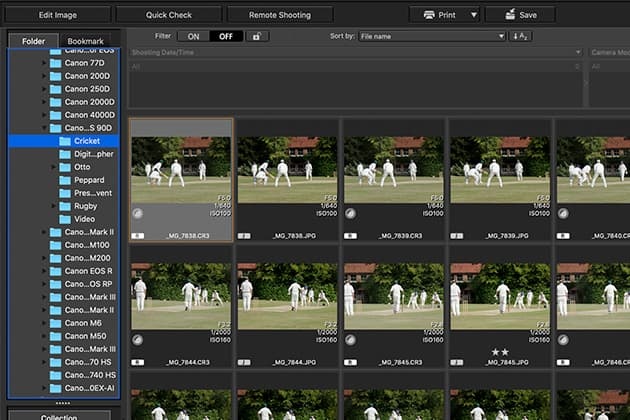This screenshot has height=420, width=630.
Task: Switch to the Bookmark tab
Action: [86, 41]
